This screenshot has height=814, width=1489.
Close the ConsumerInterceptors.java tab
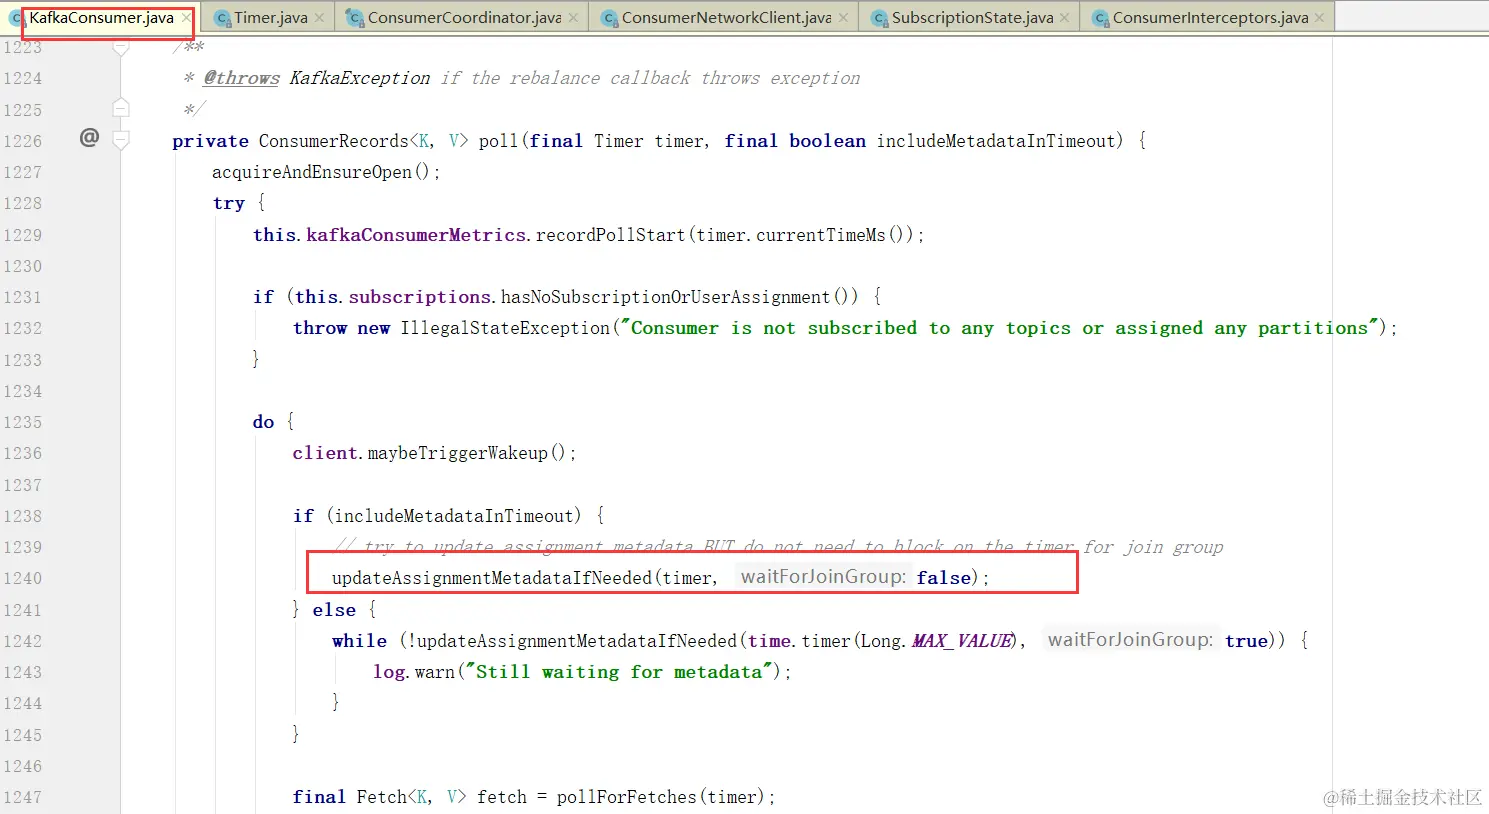coord(1319,18)
